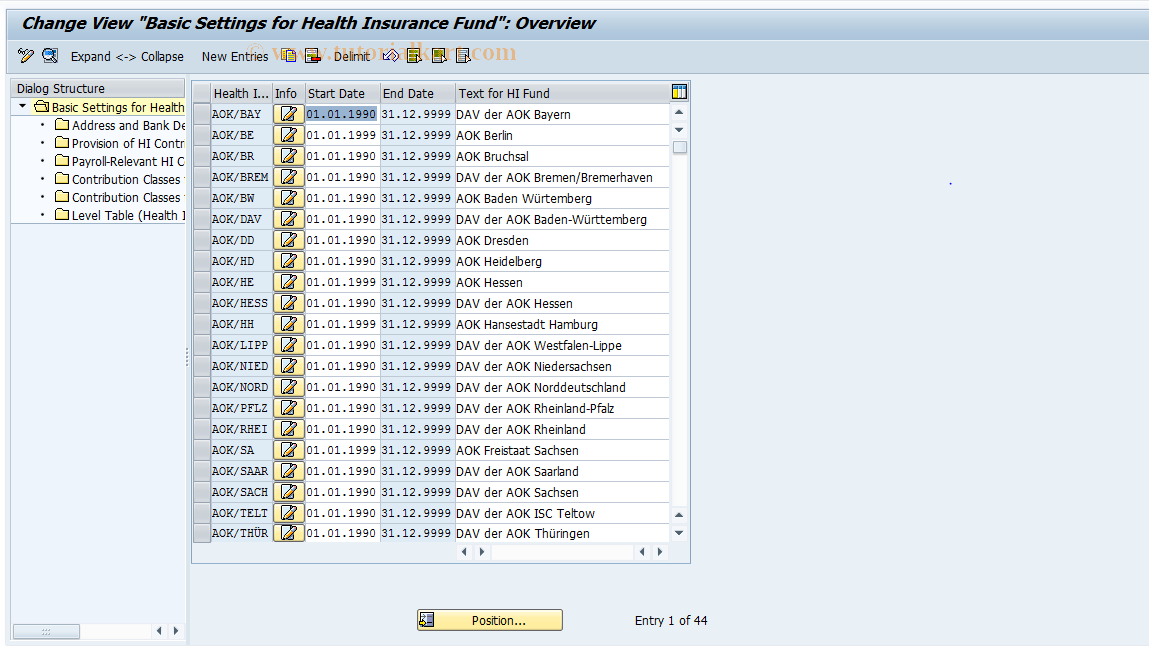
Task: Open Info edit icon for AOK/DAV
Action: pyautogui.click(x=289, y=219)
